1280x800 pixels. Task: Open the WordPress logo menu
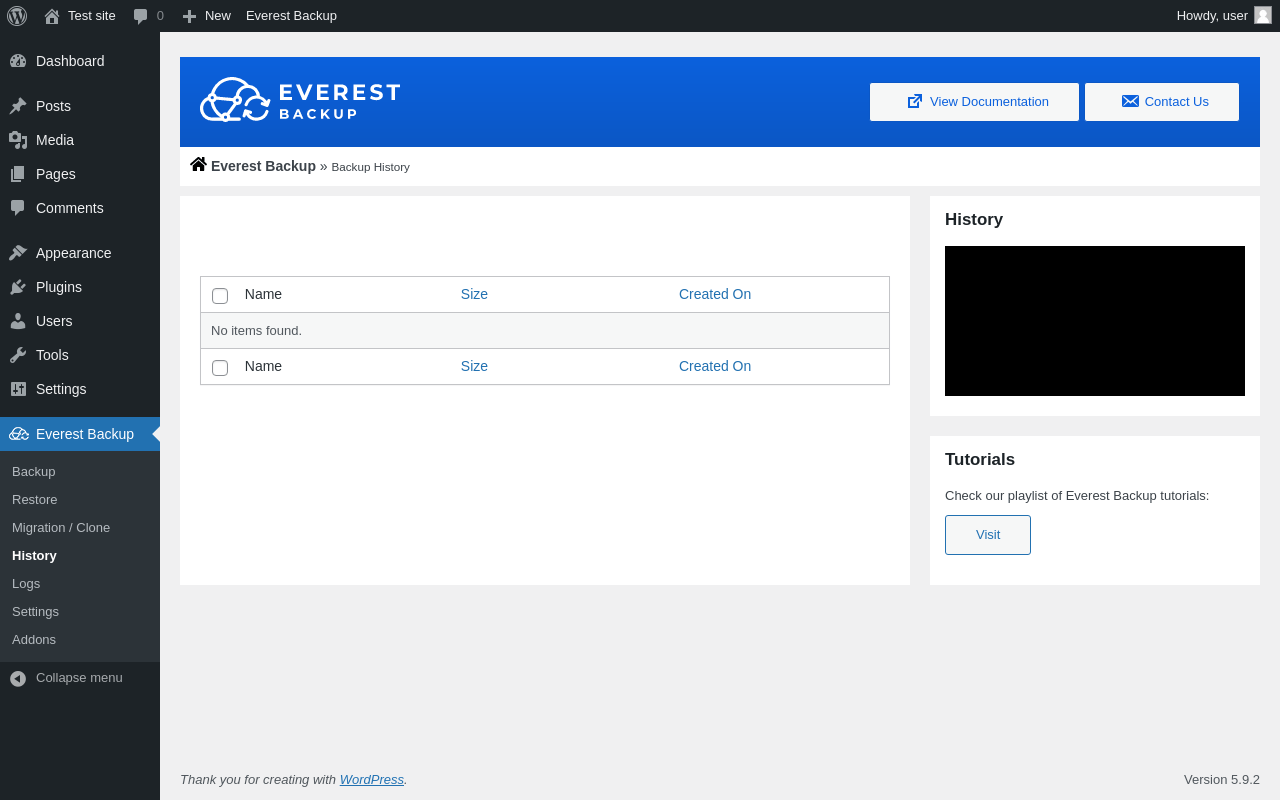[x=17, y=16]
